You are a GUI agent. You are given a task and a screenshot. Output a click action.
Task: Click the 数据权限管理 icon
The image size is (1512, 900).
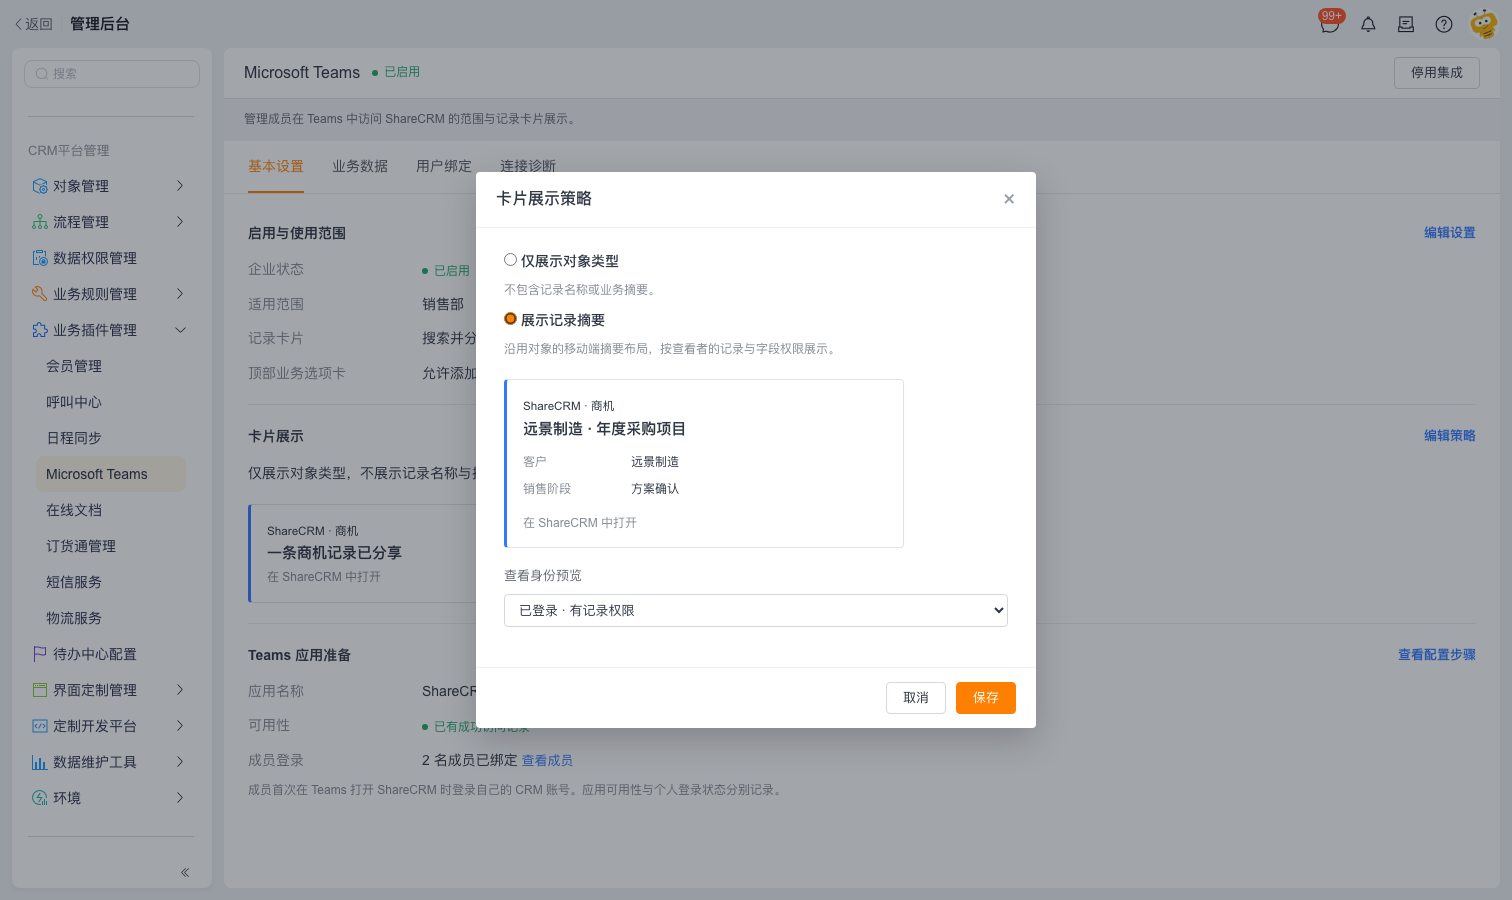point(40,258)
